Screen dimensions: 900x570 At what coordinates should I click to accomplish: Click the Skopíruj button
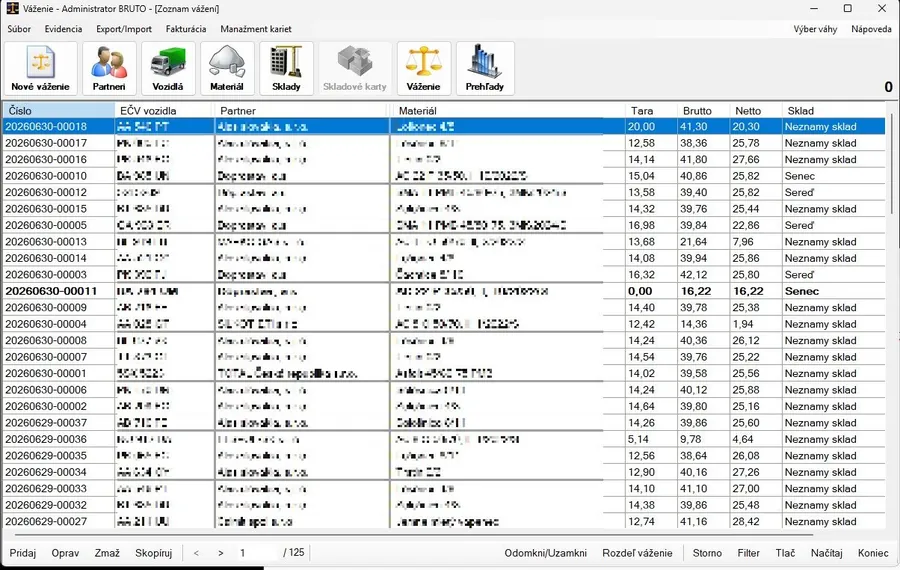[154, 553]
